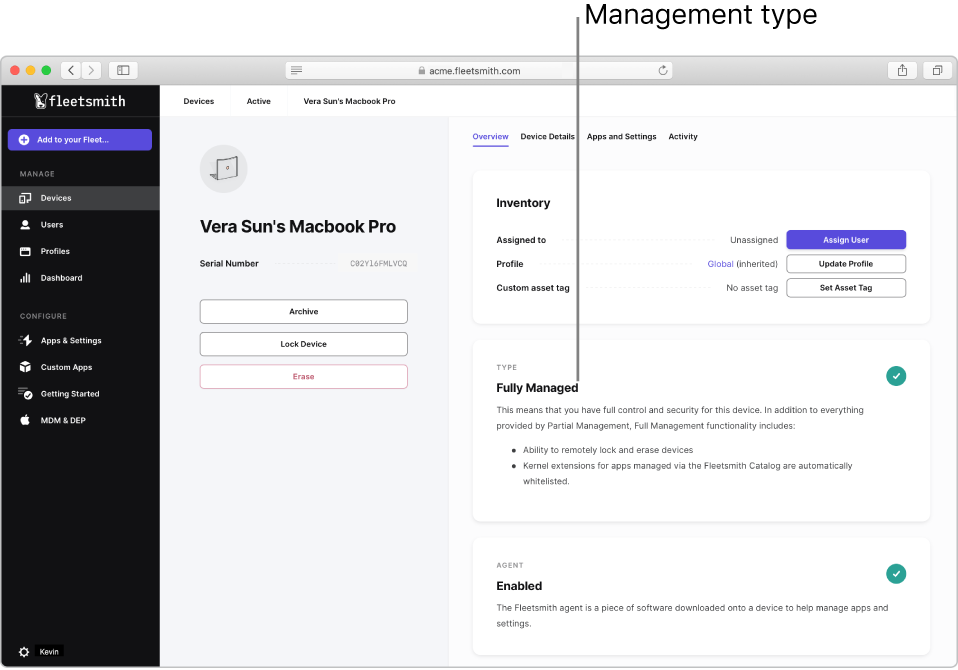Click the Vera Sun's Macbook Pro breadcrumb
This screenshot has height=670, width=958.
coord(349,101)
